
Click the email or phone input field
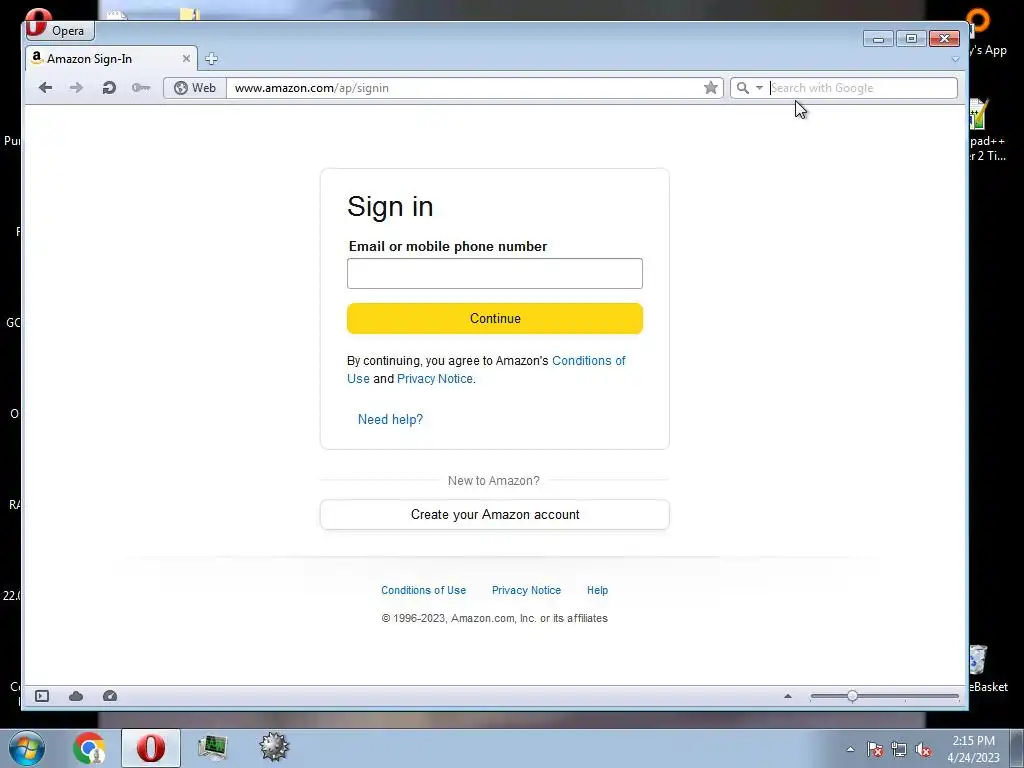pyautogui.click(x=494, y=273)
